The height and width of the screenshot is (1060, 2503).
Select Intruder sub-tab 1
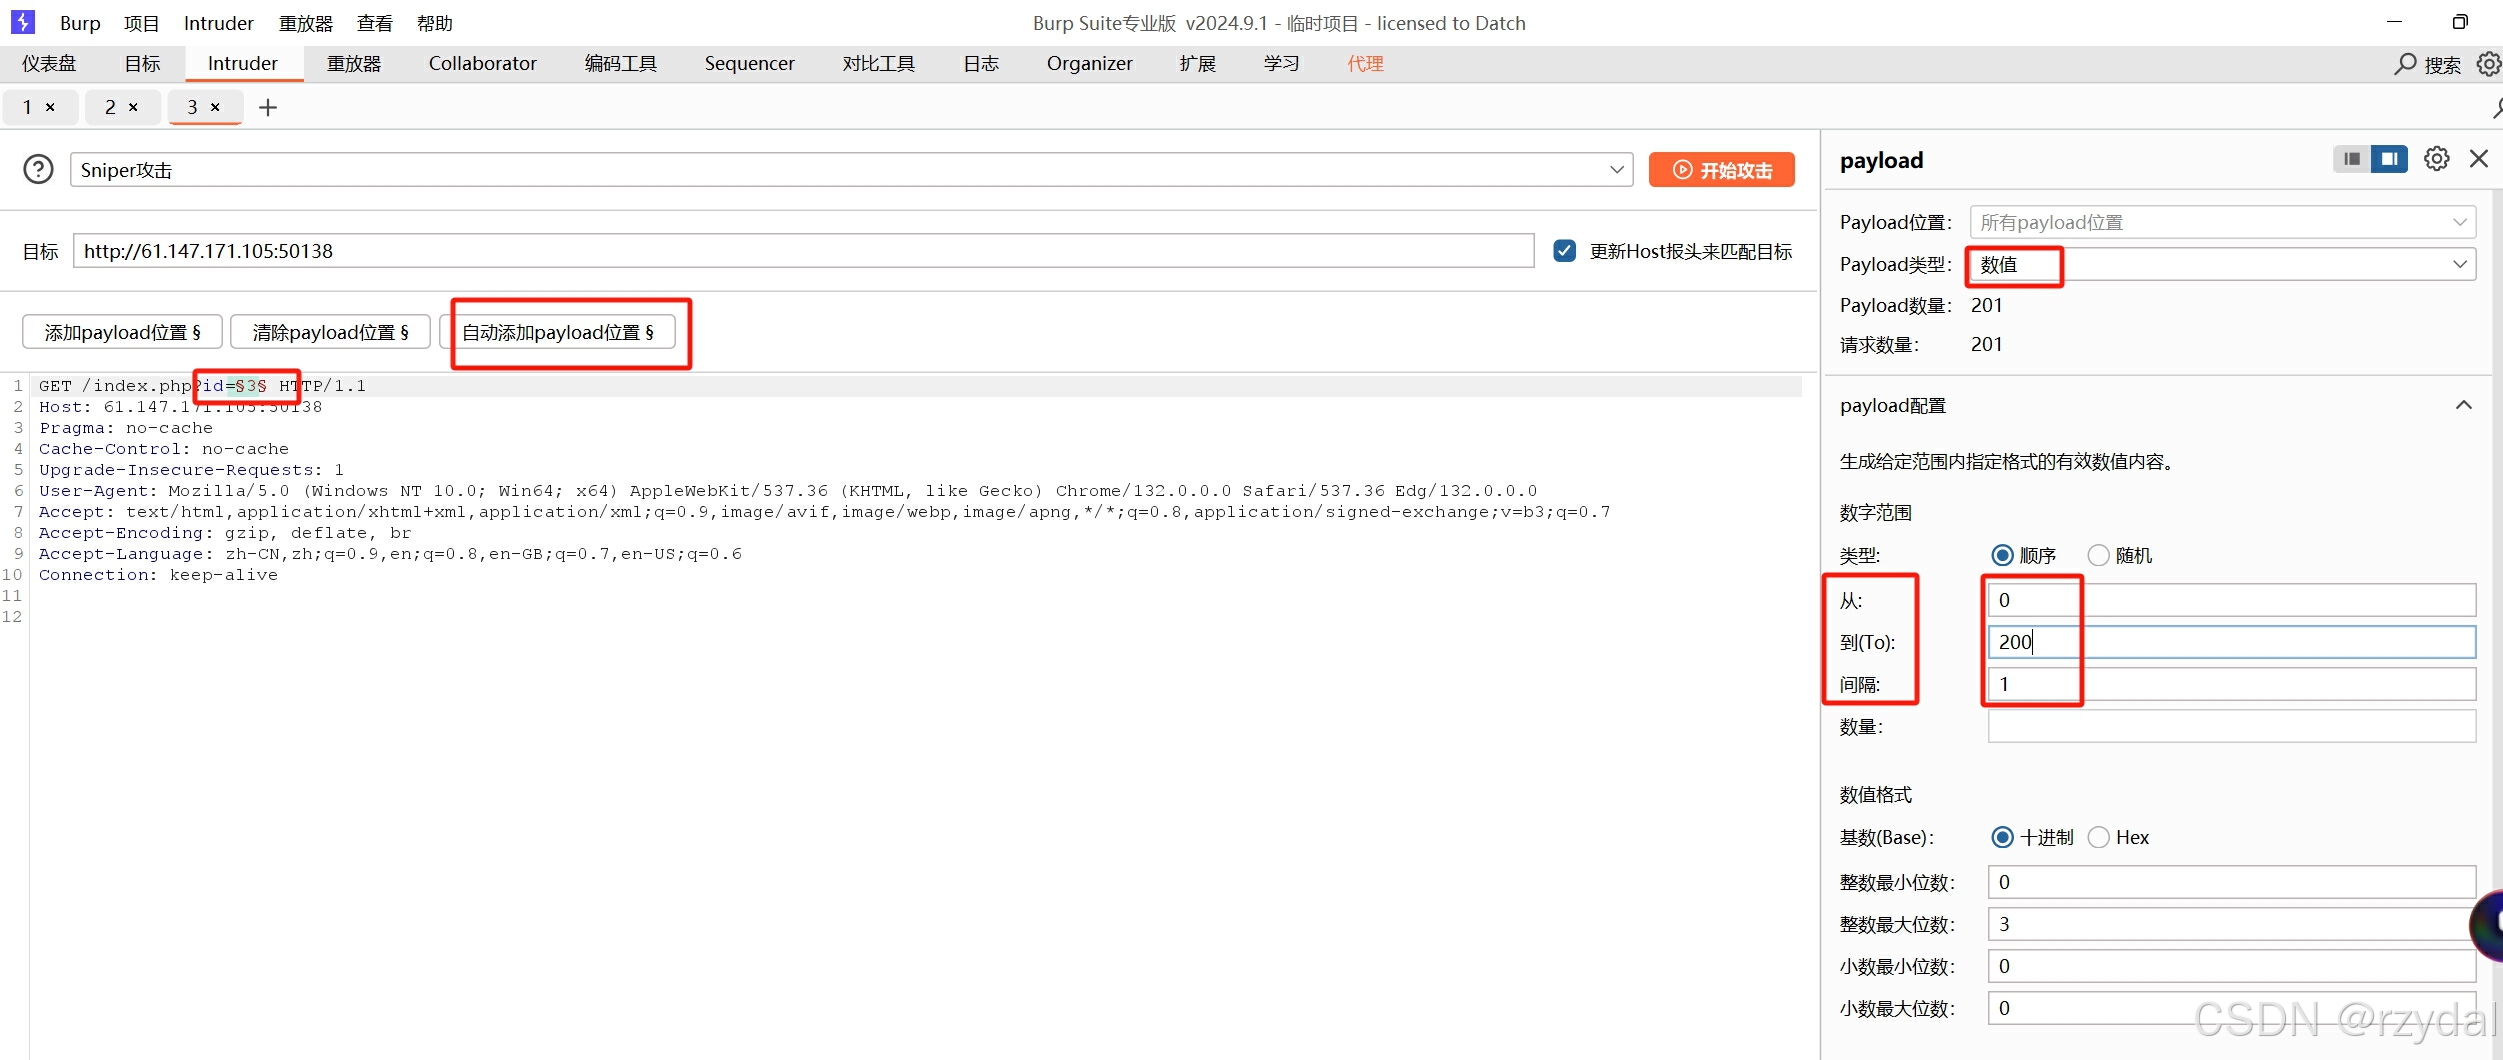(x=27, y=107)
